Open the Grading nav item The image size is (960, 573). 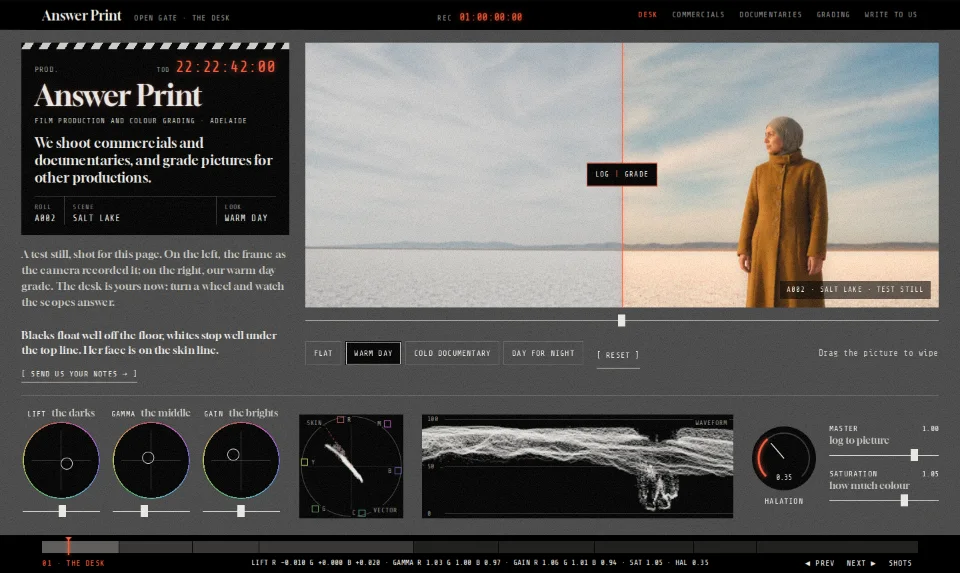tap(833, 15)
